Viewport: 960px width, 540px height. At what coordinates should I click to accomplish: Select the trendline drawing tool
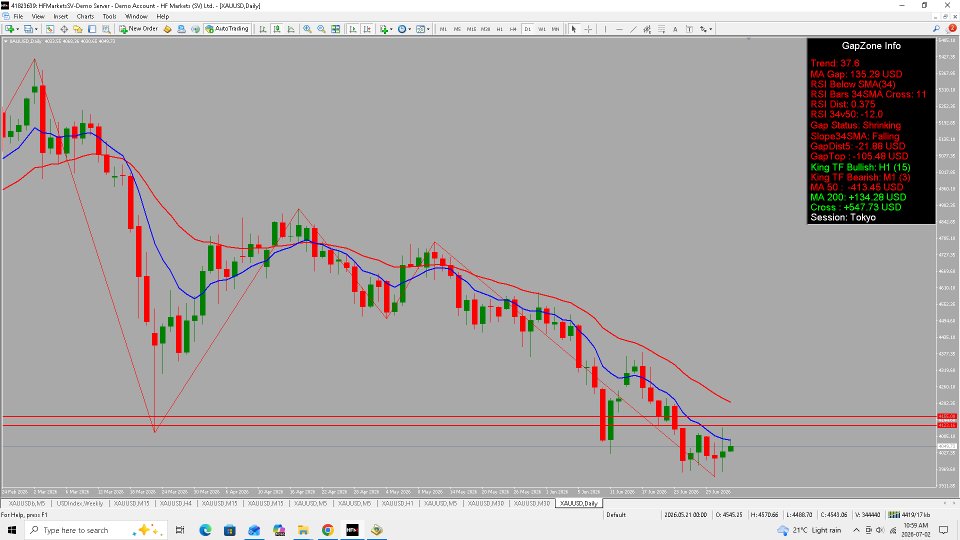[634, 29]
